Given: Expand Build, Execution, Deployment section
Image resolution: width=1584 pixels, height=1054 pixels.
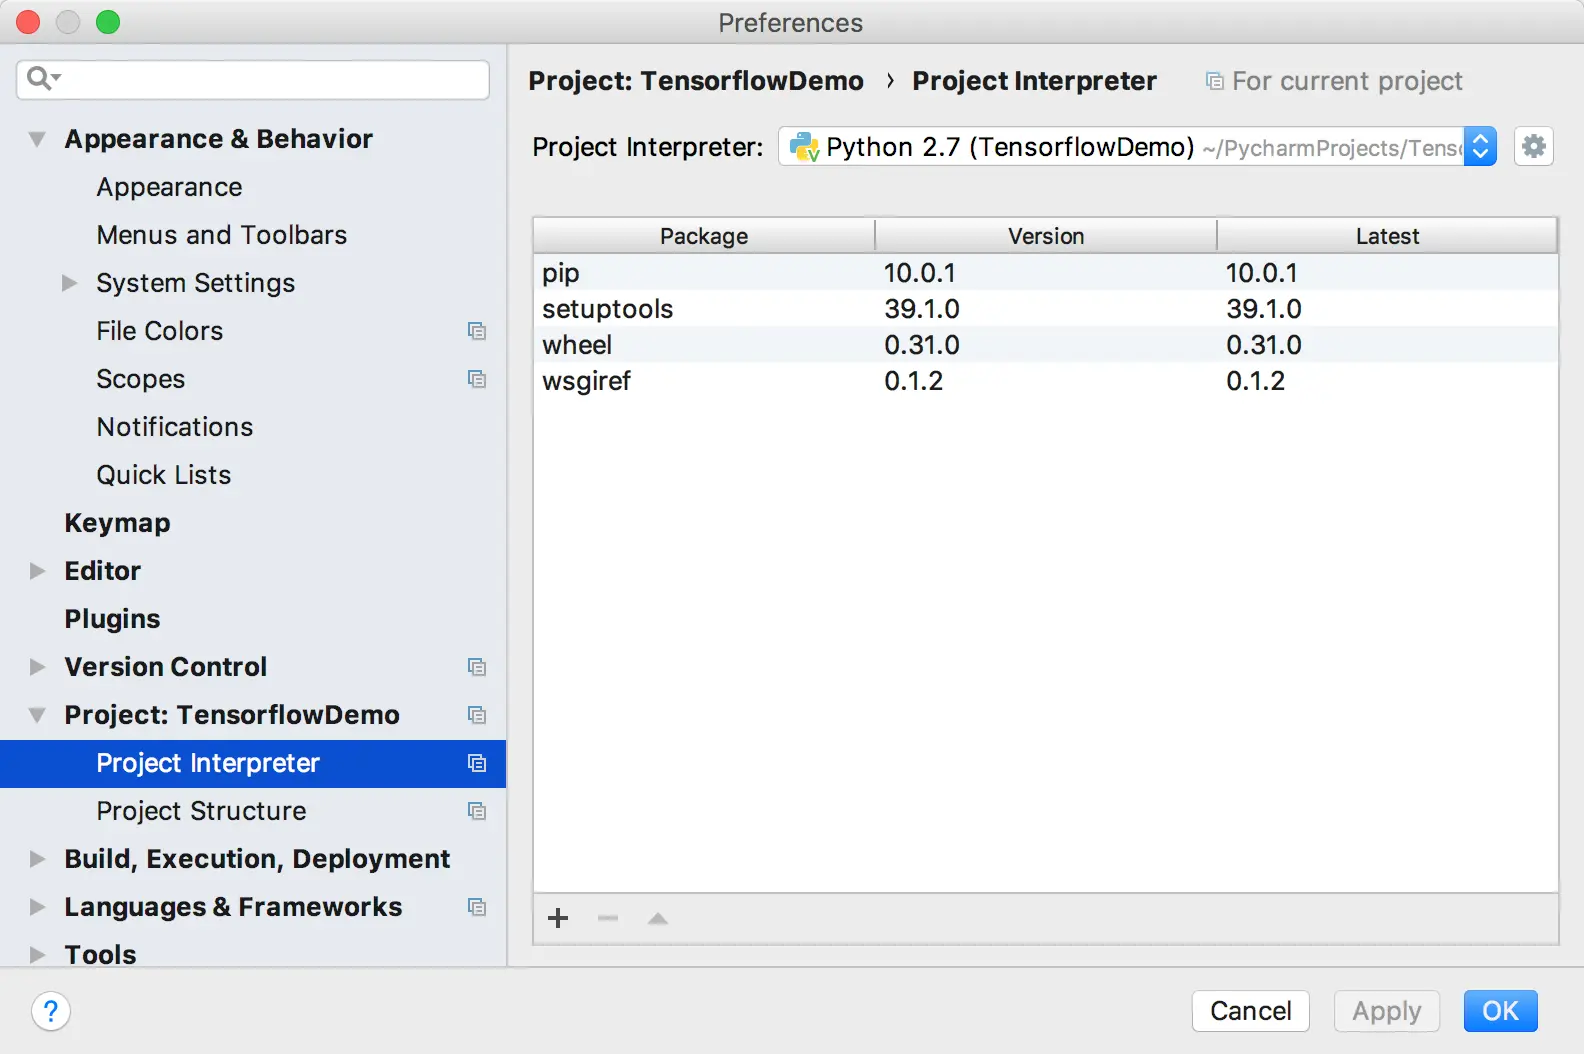Looking at the screenshot, I should pyautogui.click(x=37, y=859).
